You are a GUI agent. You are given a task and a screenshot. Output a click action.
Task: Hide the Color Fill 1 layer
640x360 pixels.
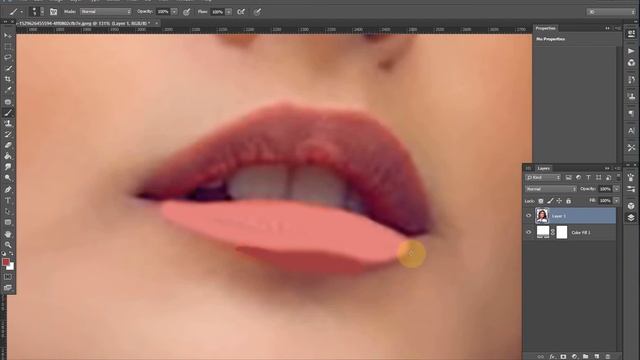[x=529, y=232]
